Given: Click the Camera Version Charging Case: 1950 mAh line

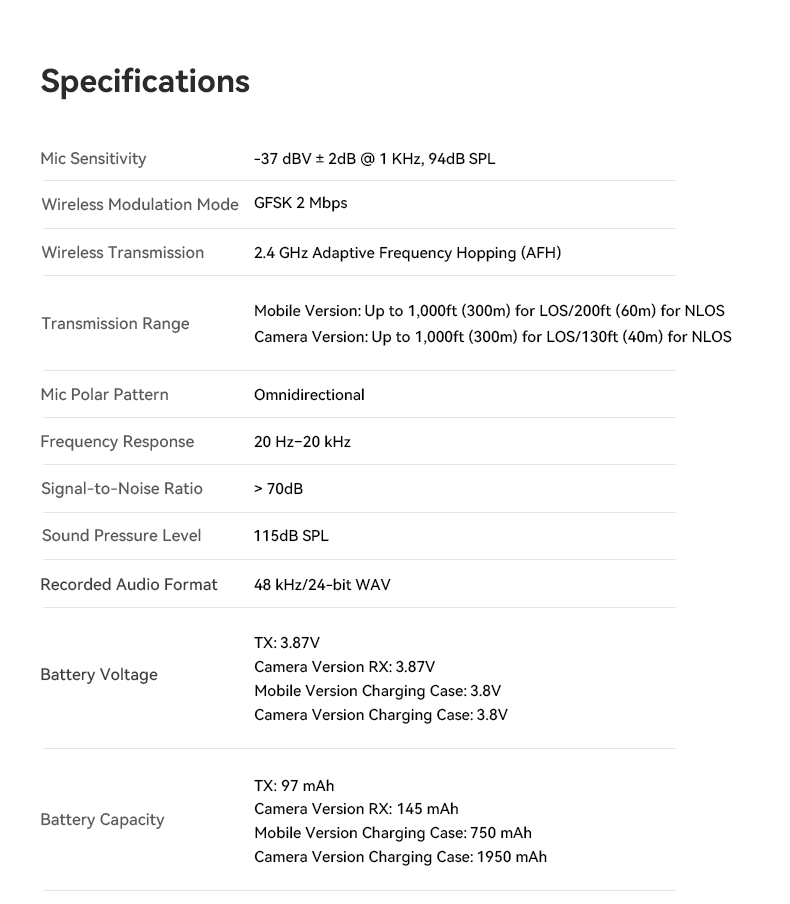Looking at the screenshot, I should coord(400,857).
